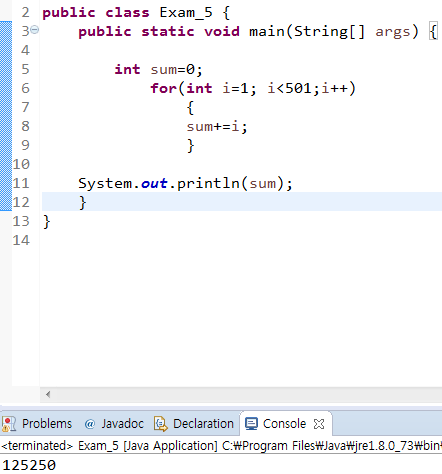Click line number 11 in the gutter
The image size is (442, 474).
coord(21,183)
